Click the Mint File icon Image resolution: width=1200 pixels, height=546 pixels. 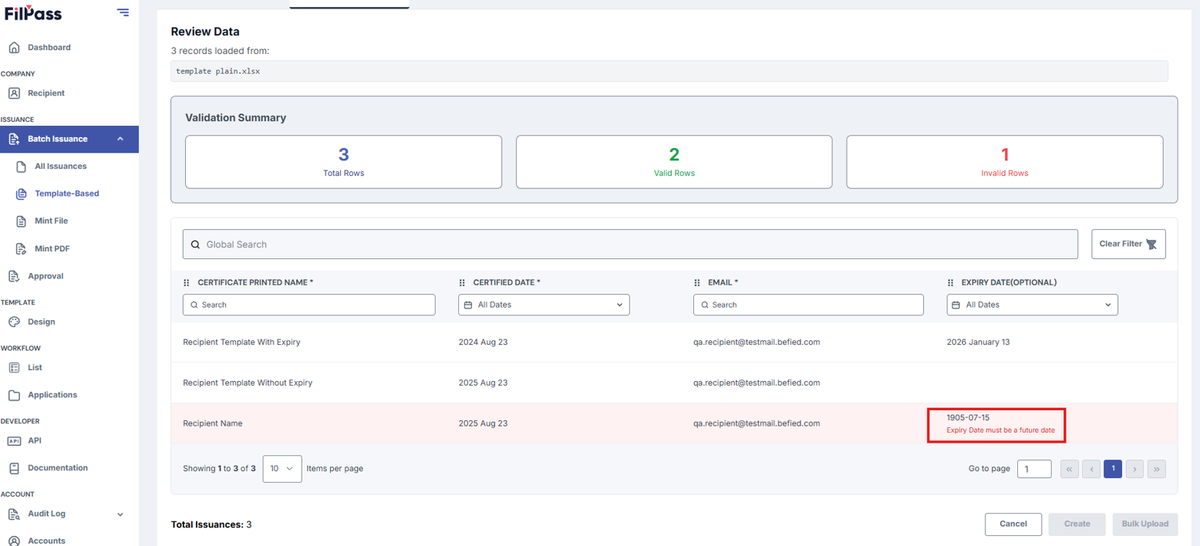click(22, 220)
